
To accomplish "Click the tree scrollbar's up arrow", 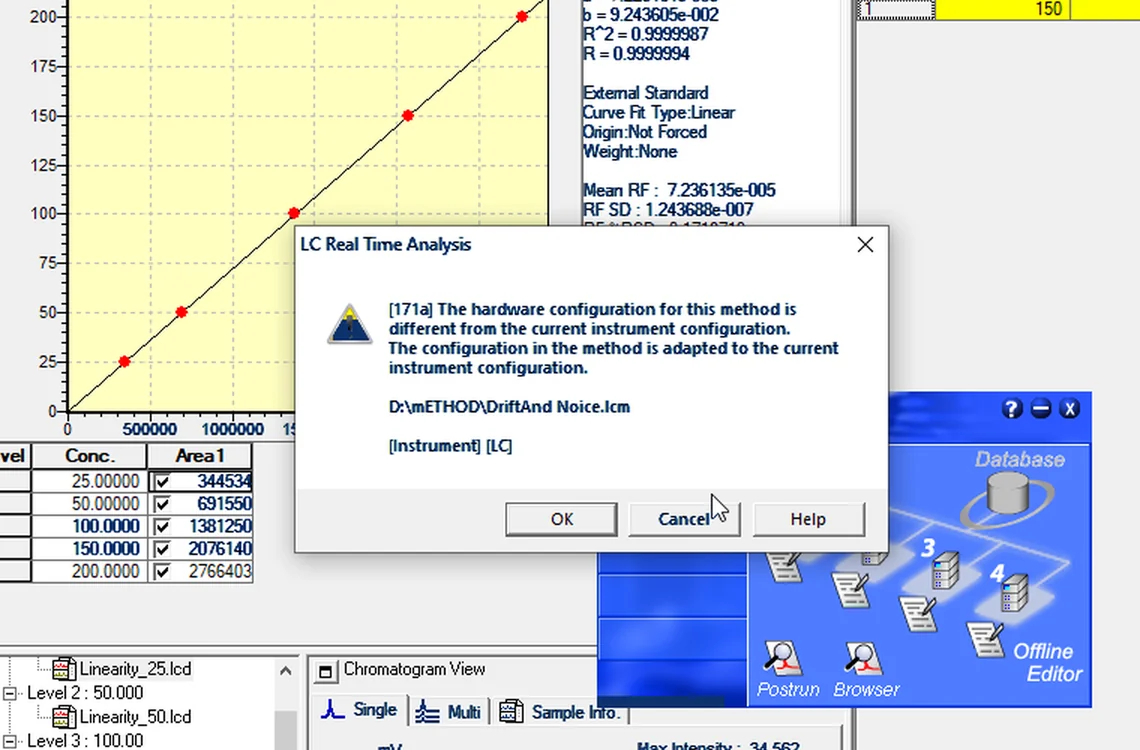I will (286, 671).
